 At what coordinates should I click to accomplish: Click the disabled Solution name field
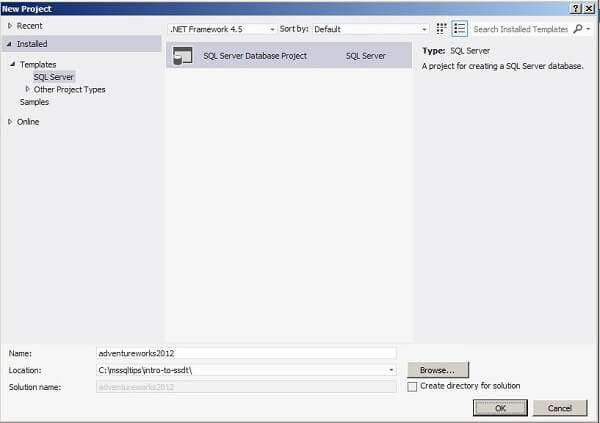(x=246, y=387)
